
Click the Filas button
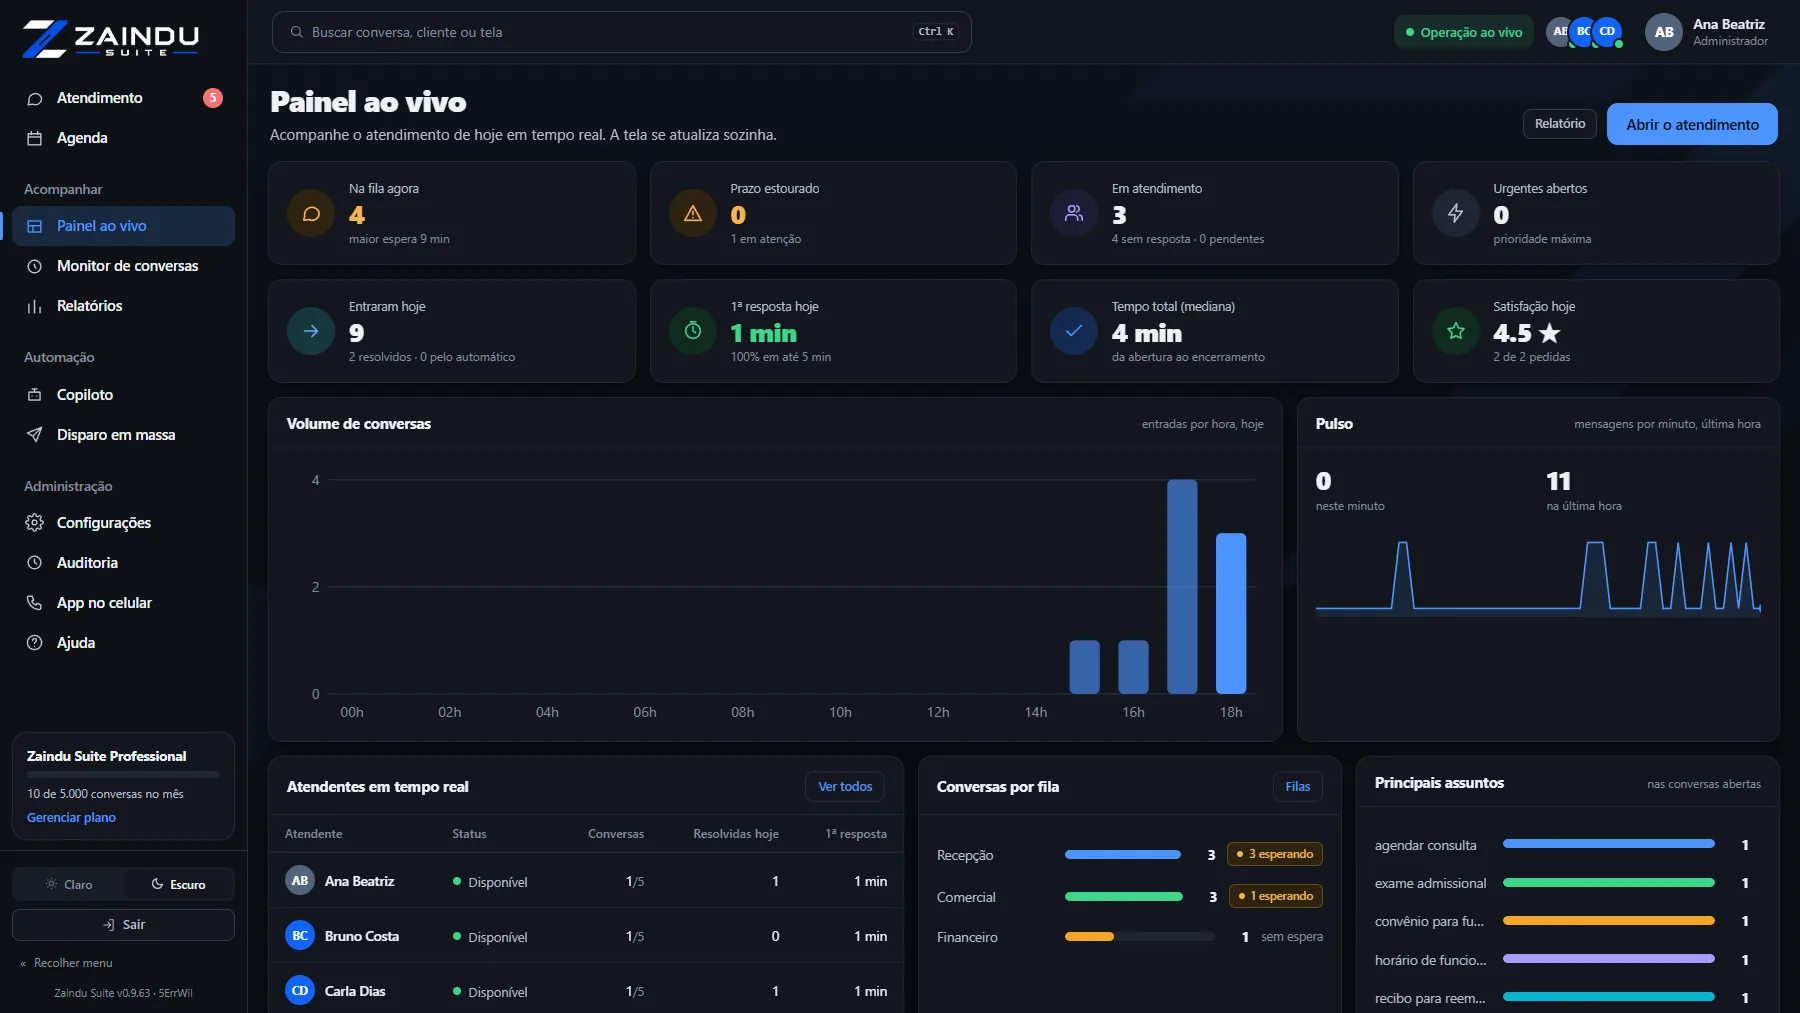tap(1298, 787)
